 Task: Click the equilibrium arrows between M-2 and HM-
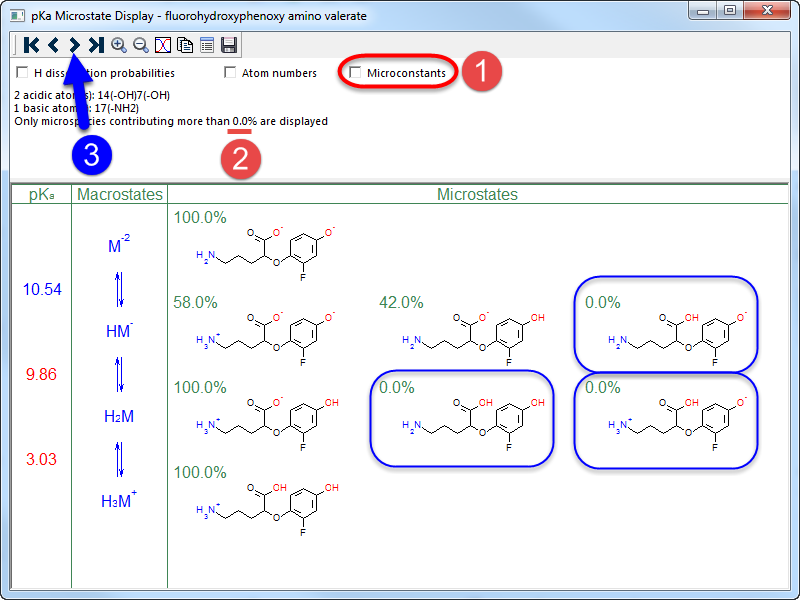click(x=119, y=289)
